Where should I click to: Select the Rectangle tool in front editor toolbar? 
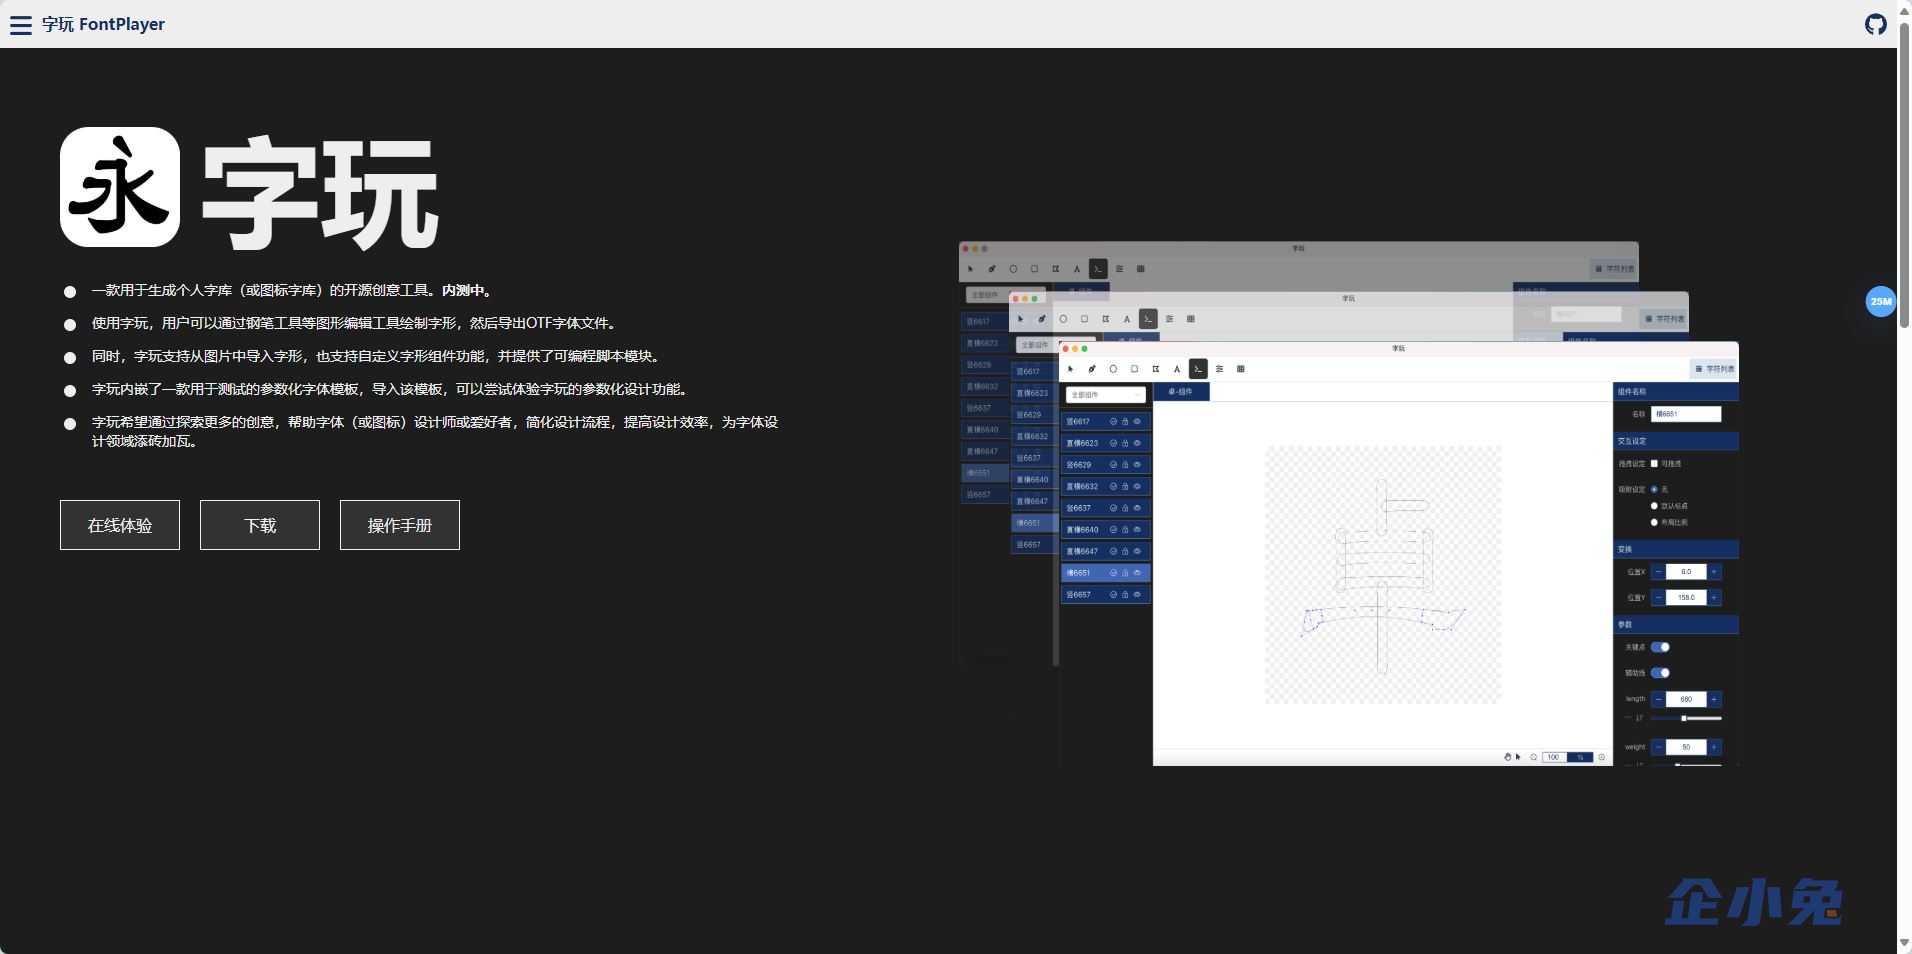(x=1134, y=369)
